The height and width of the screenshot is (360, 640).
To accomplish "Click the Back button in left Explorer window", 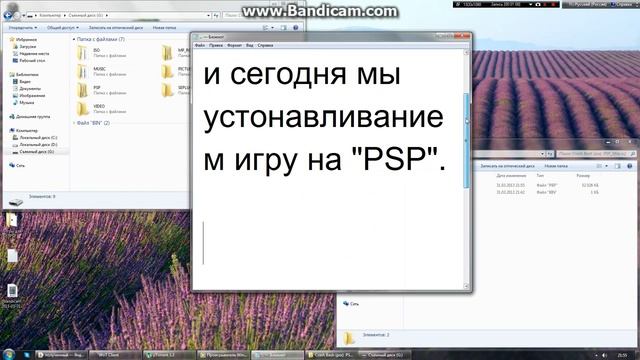I will pyautogui.click(x=7, y=16).
